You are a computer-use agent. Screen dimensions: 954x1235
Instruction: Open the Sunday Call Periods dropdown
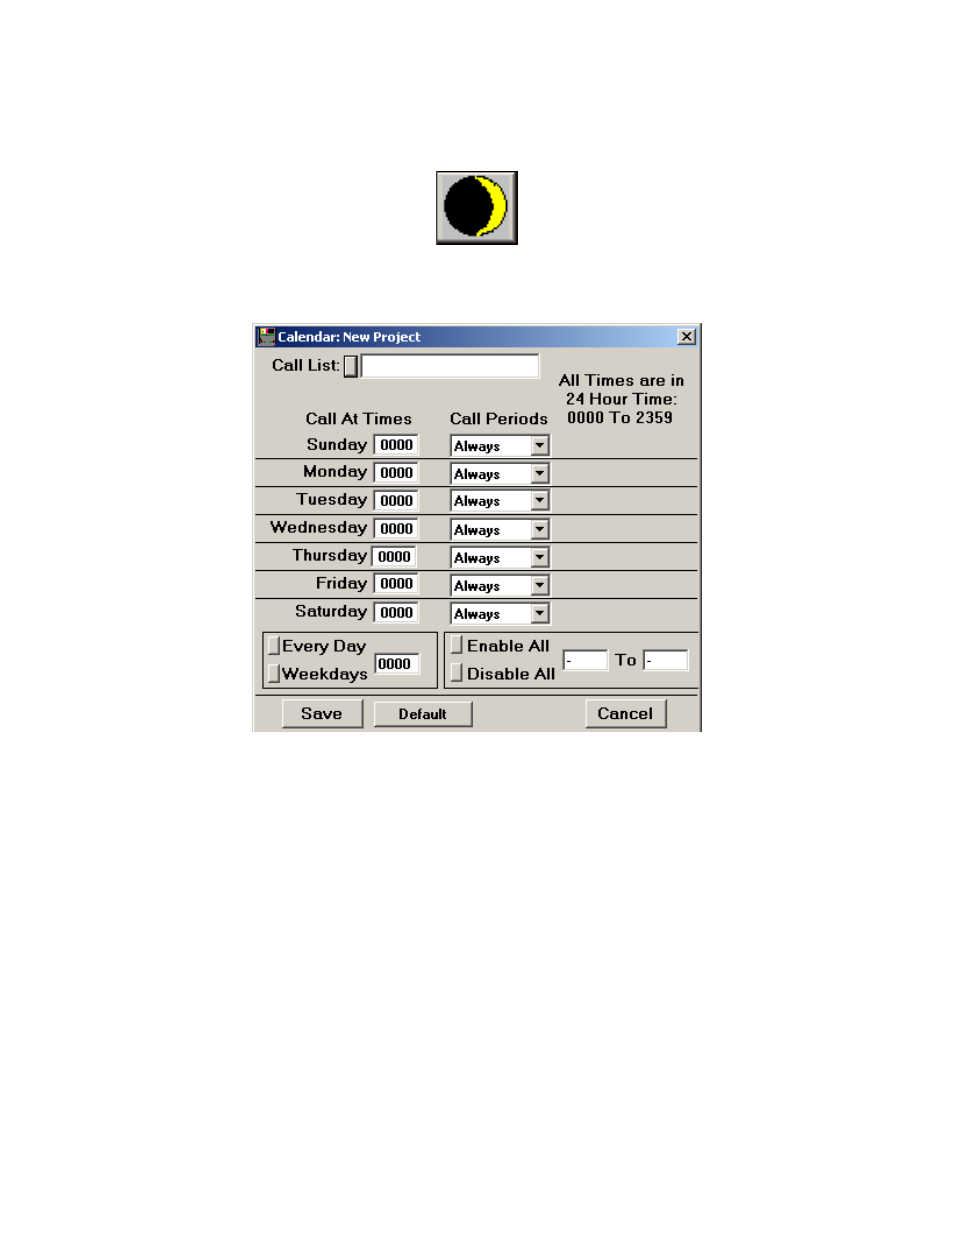[x=539, y=446]
